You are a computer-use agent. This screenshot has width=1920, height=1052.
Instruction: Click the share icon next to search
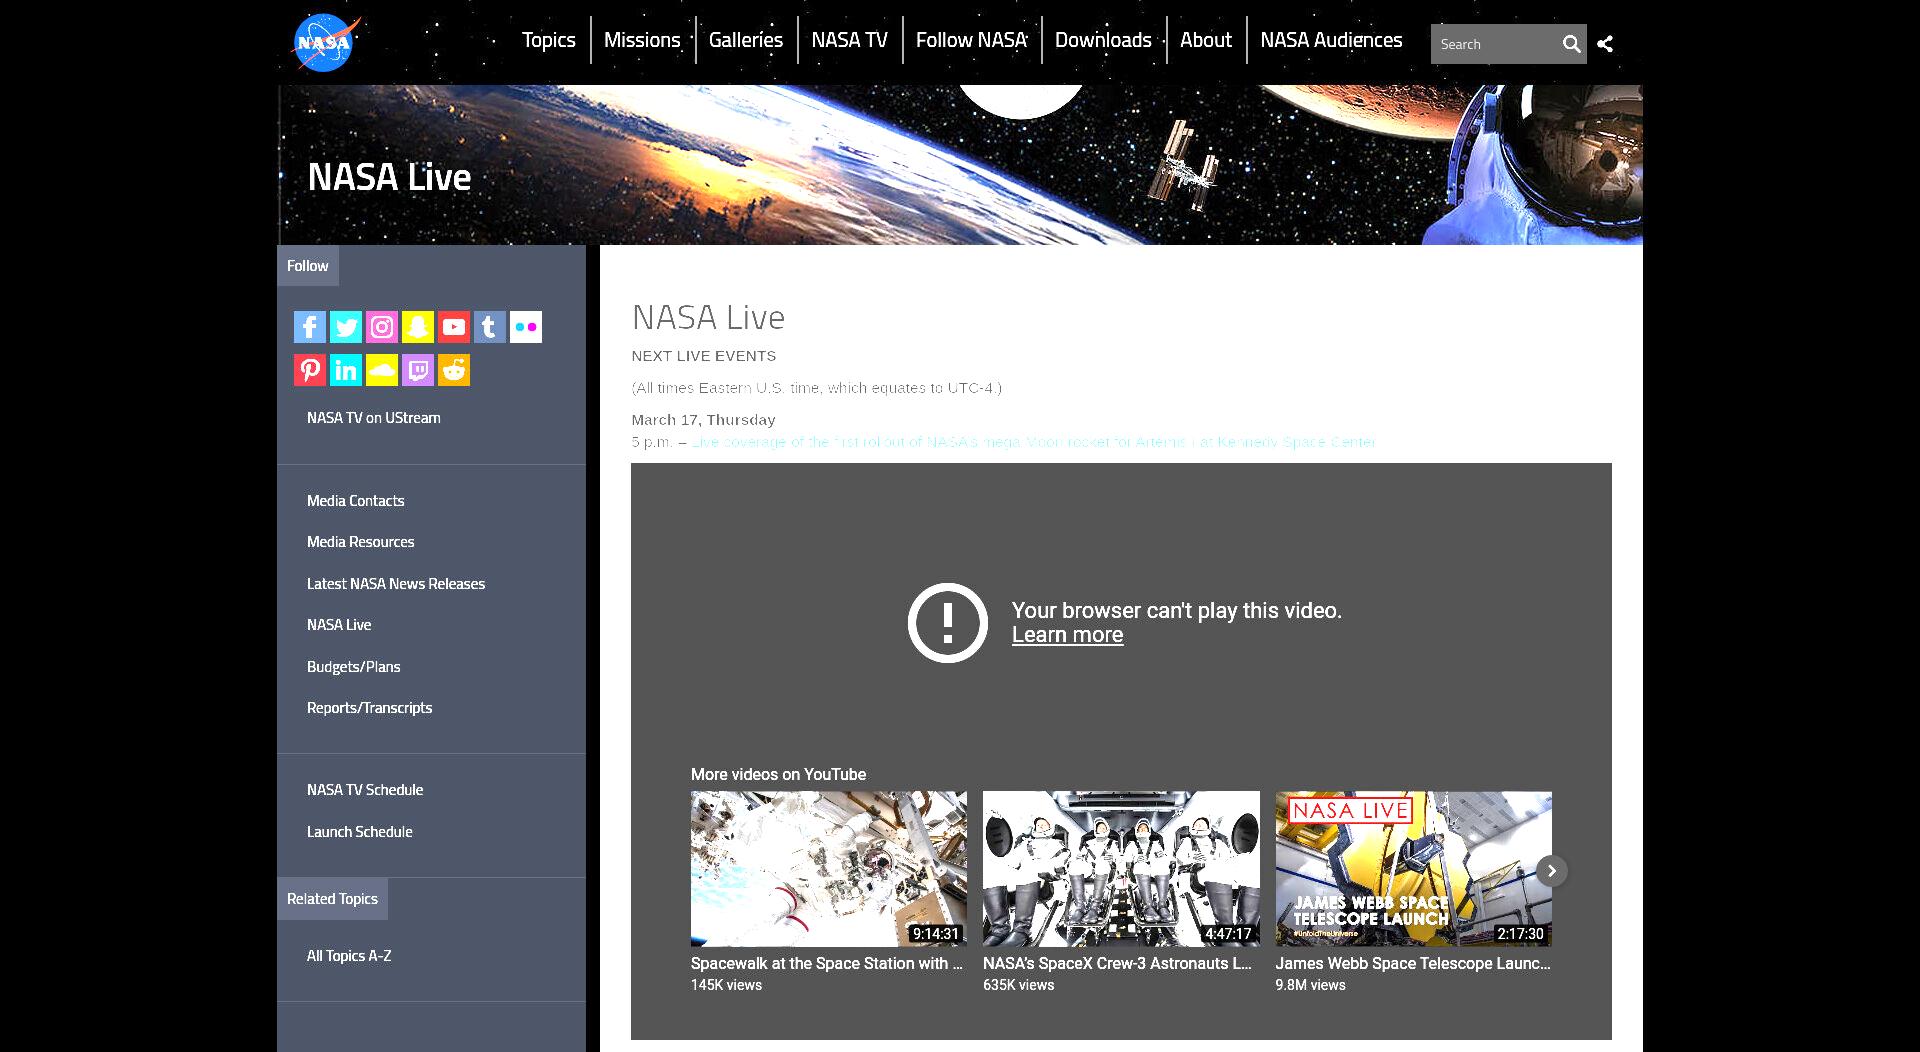[x=1605, y=44]
